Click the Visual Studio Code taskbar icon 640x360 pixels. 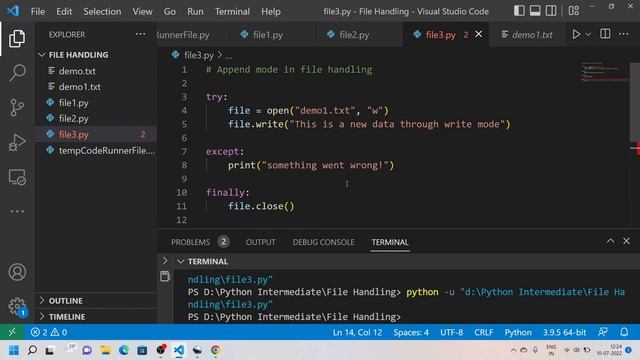[179, 350]
